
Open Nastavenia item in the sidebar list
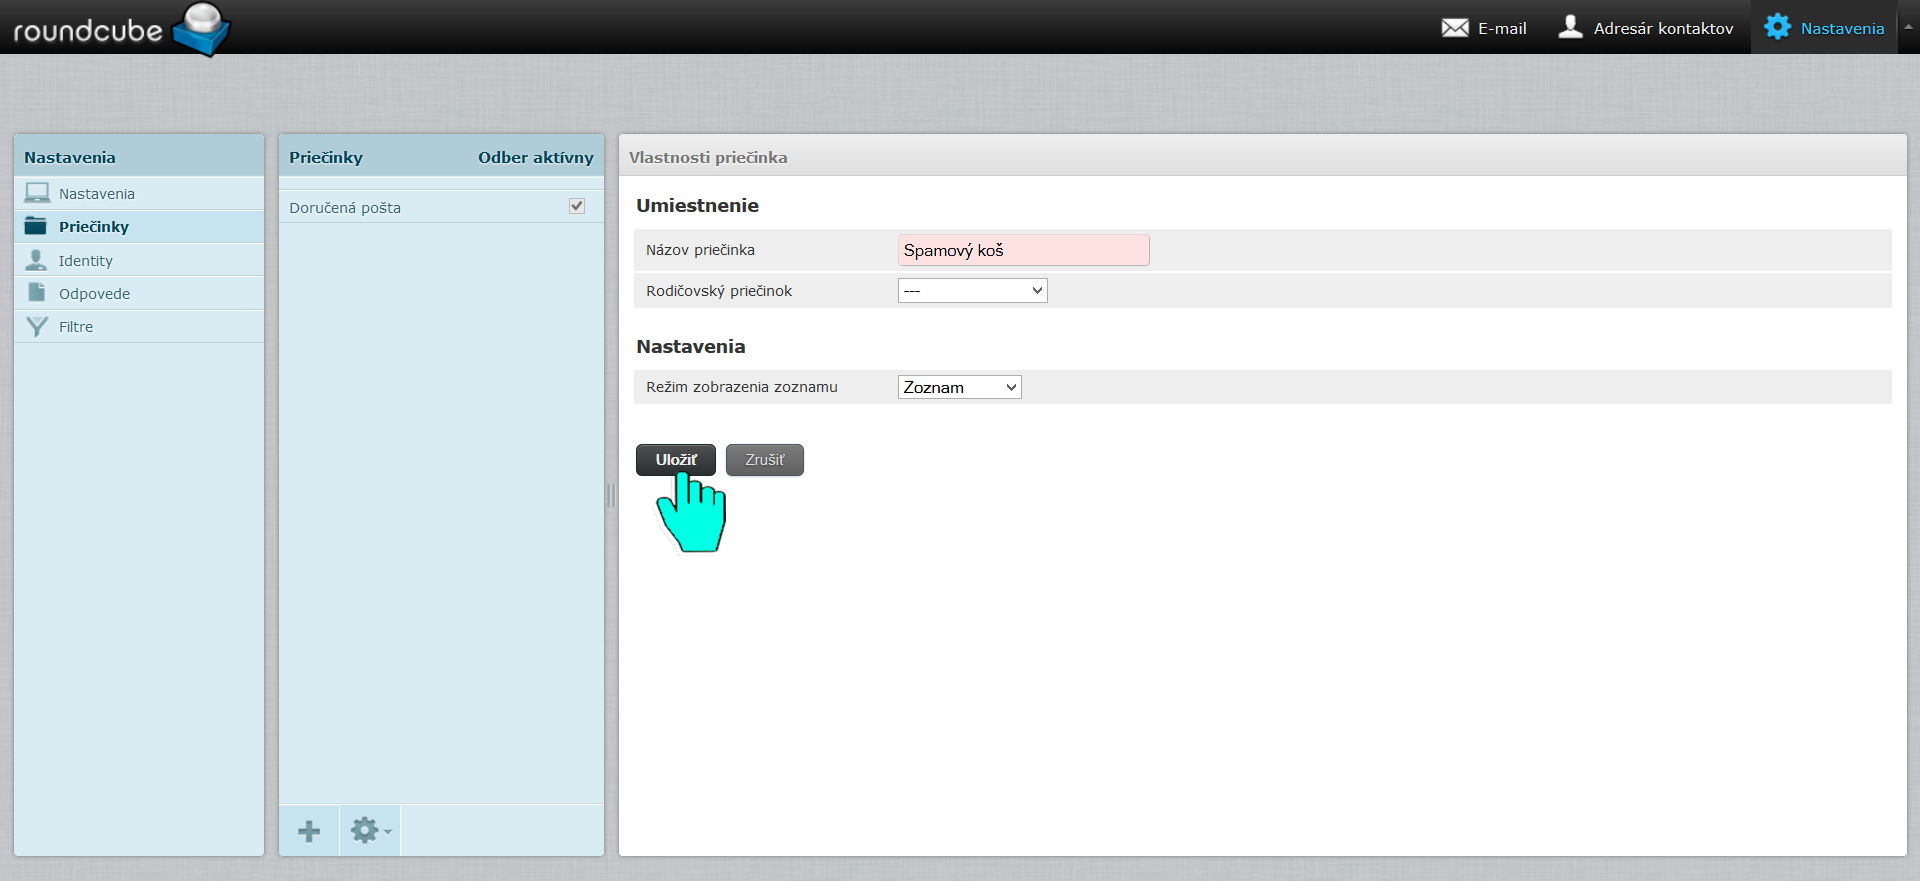96,194
